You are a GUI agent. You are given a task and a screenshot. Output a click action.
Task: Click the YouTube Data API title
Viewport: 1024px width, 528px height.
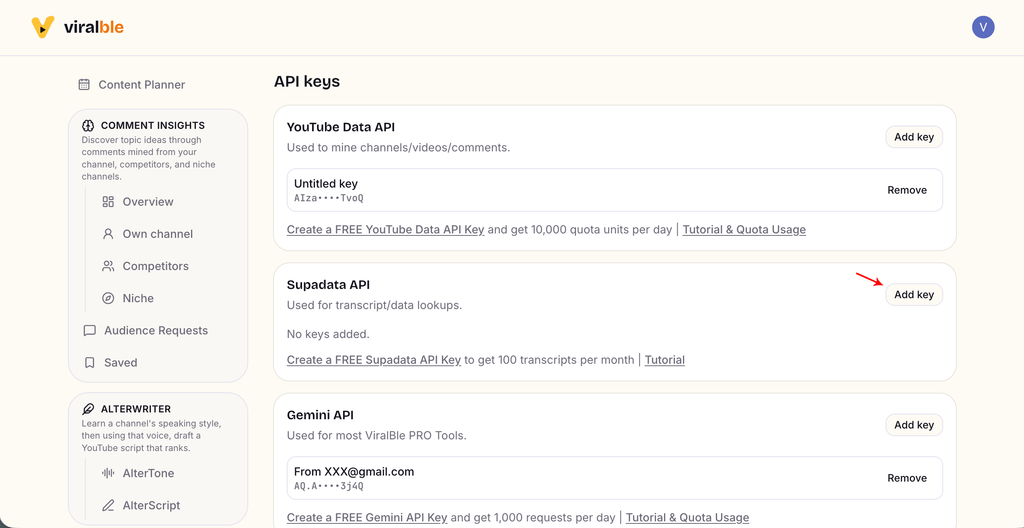coord(340,127)
